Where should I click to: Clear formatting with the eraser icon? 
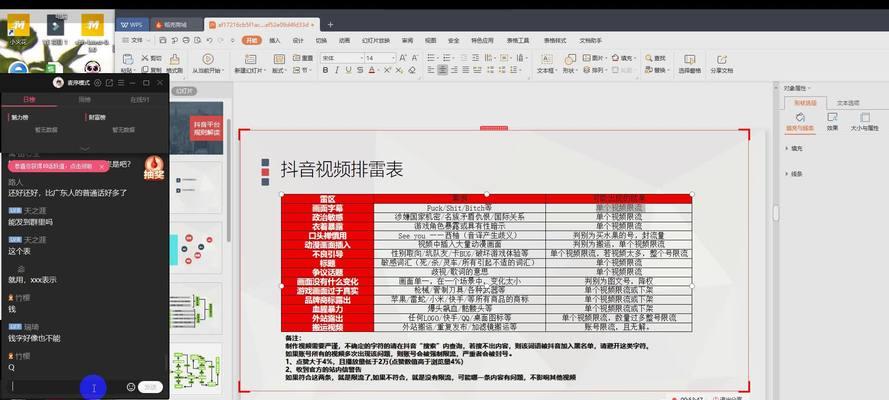(412, 70)
